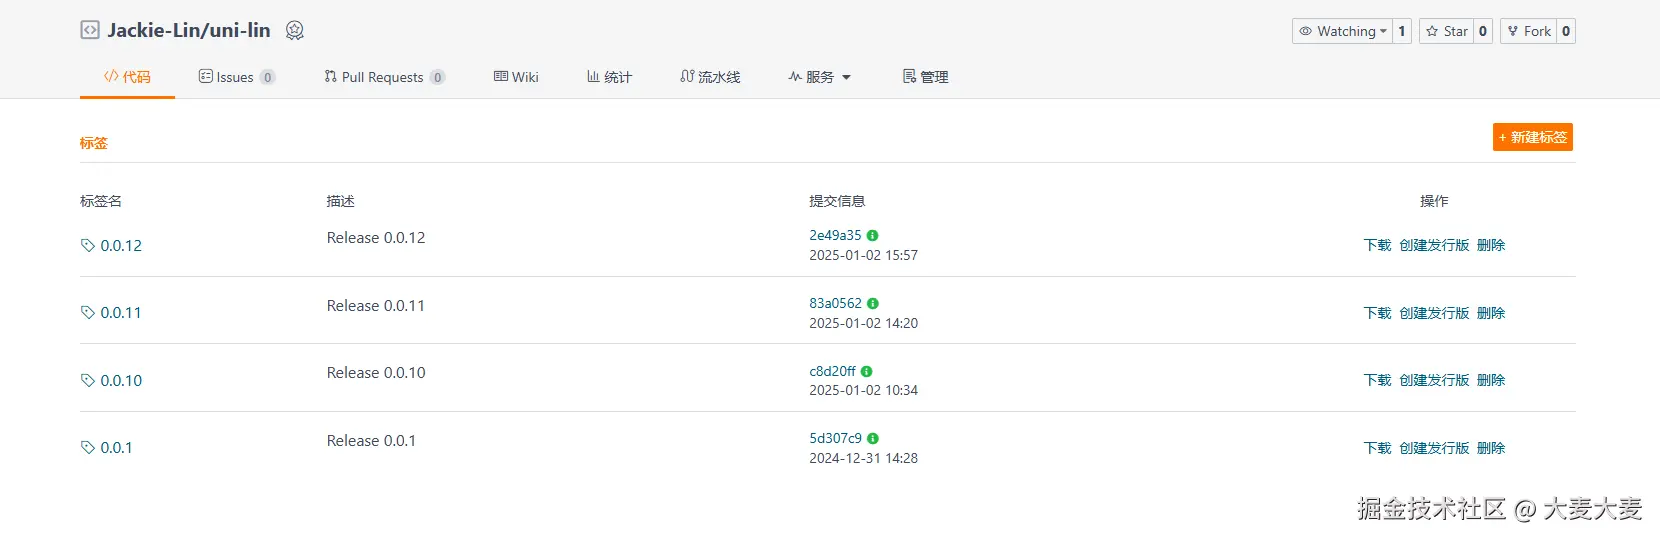
Task: Open the Watching dropdown
Action: (x=1343, y=31)
